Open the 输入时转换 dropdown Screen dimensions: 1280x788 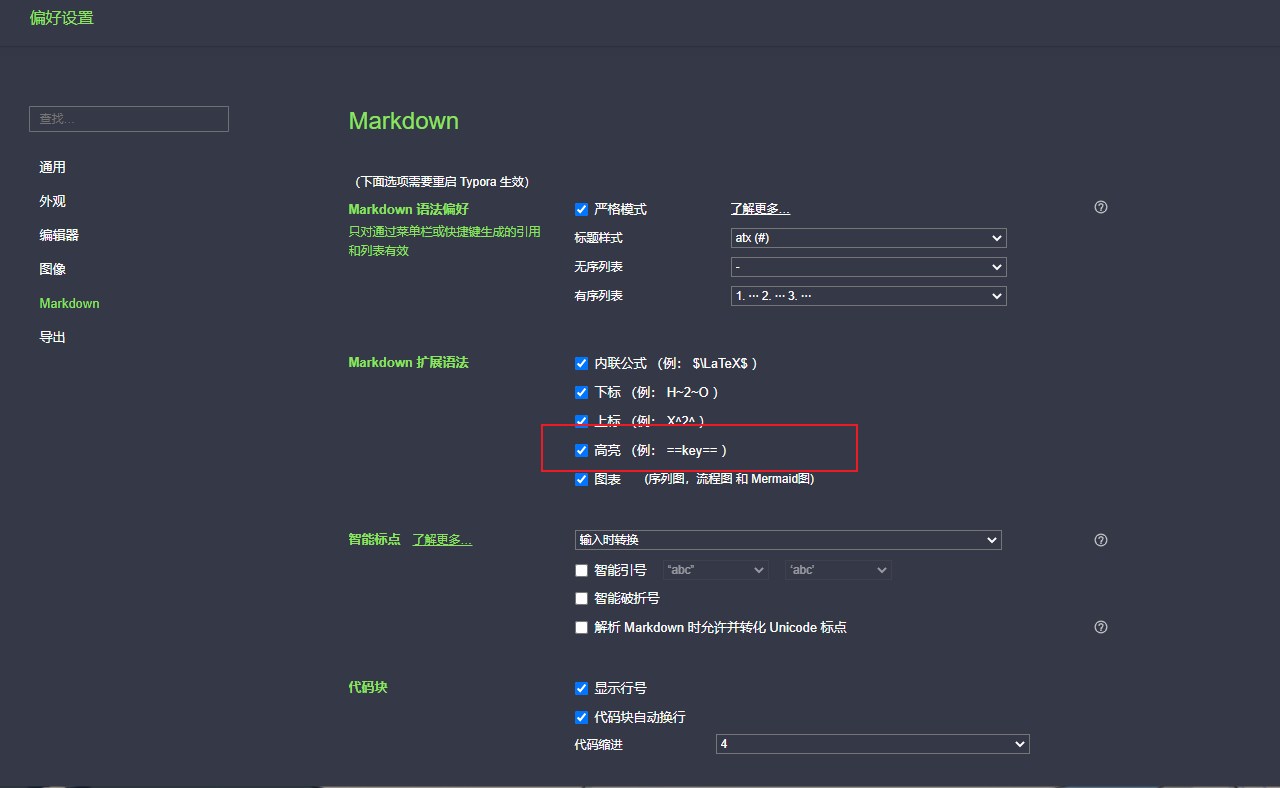788,540
